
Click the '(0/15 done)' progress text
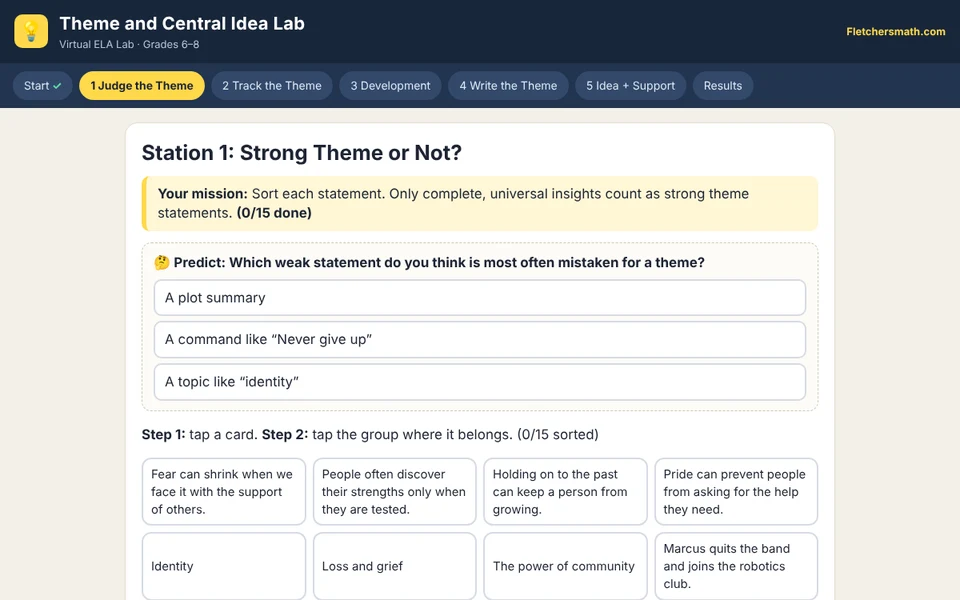tap(274, 213)
